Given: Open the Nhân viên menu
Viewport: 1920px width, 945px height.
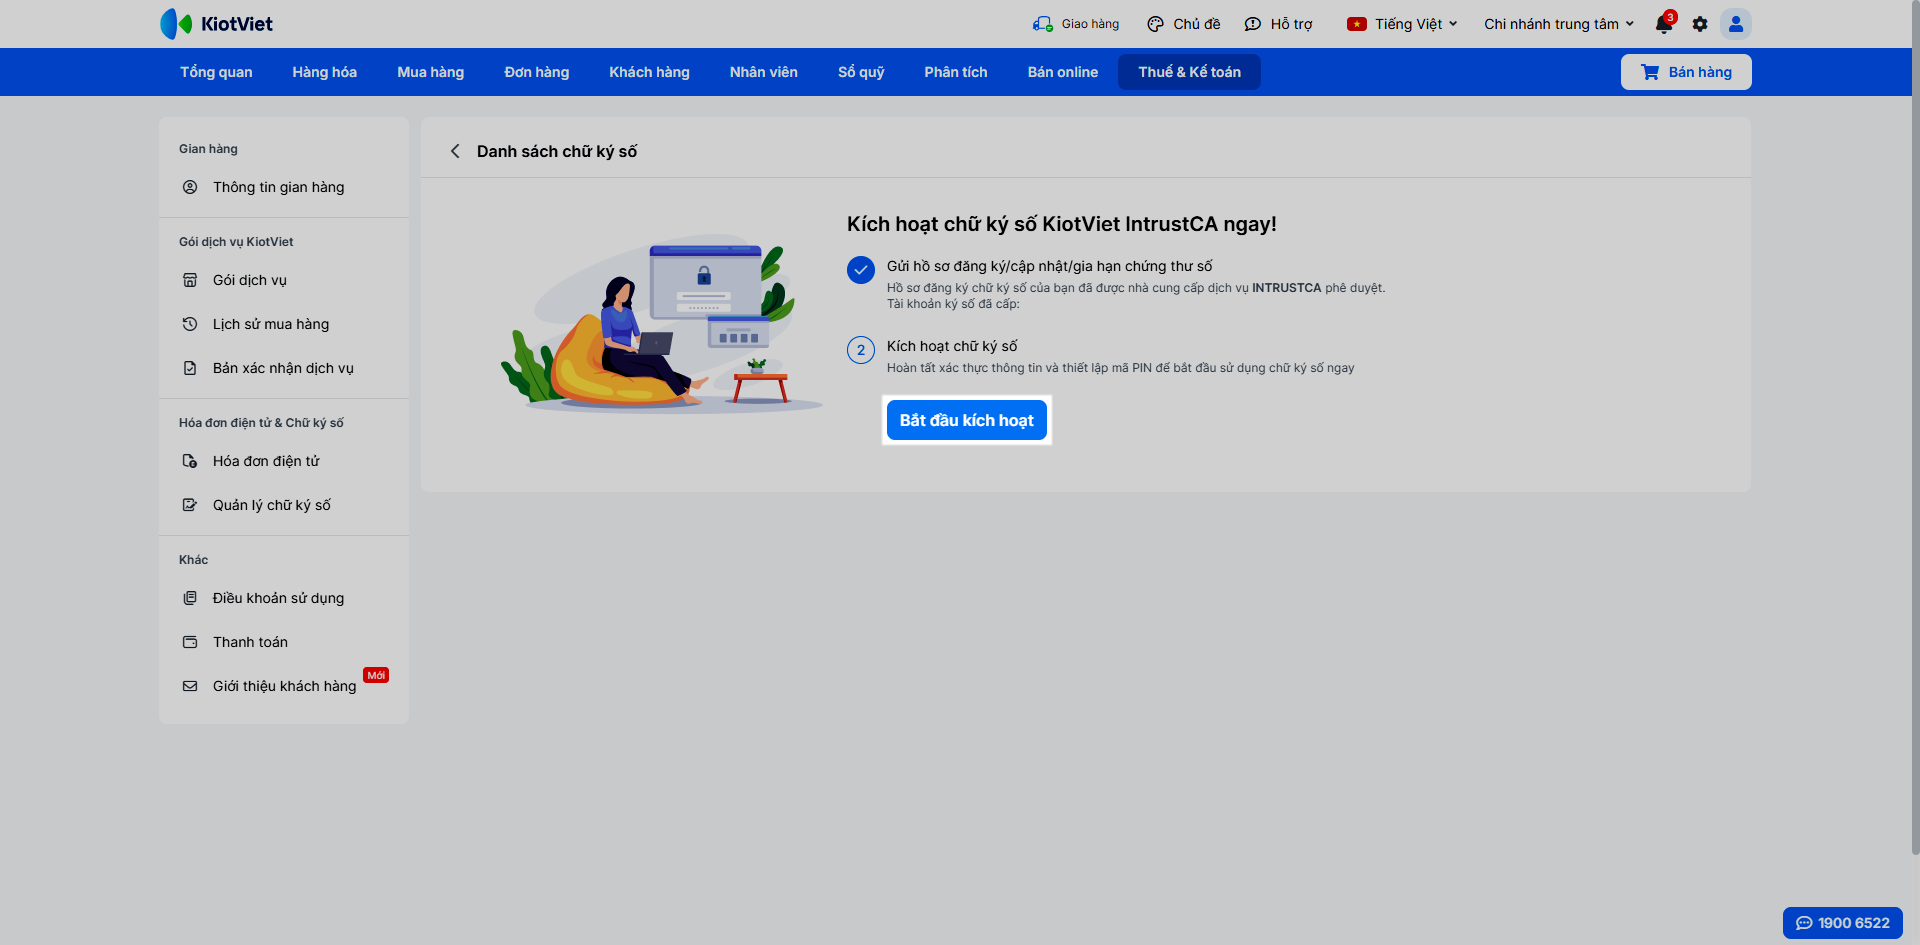Looking at the screenshot, I should [764, 72].
